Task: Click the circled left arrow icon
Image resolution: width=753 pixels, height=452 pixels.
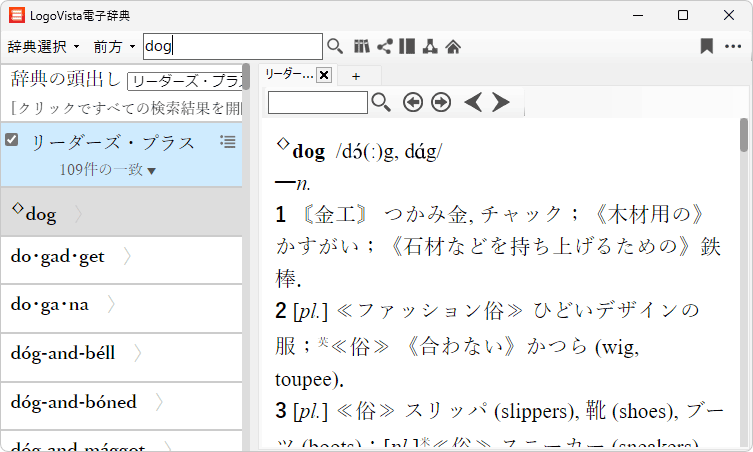Action: click(x=412, y=102)
